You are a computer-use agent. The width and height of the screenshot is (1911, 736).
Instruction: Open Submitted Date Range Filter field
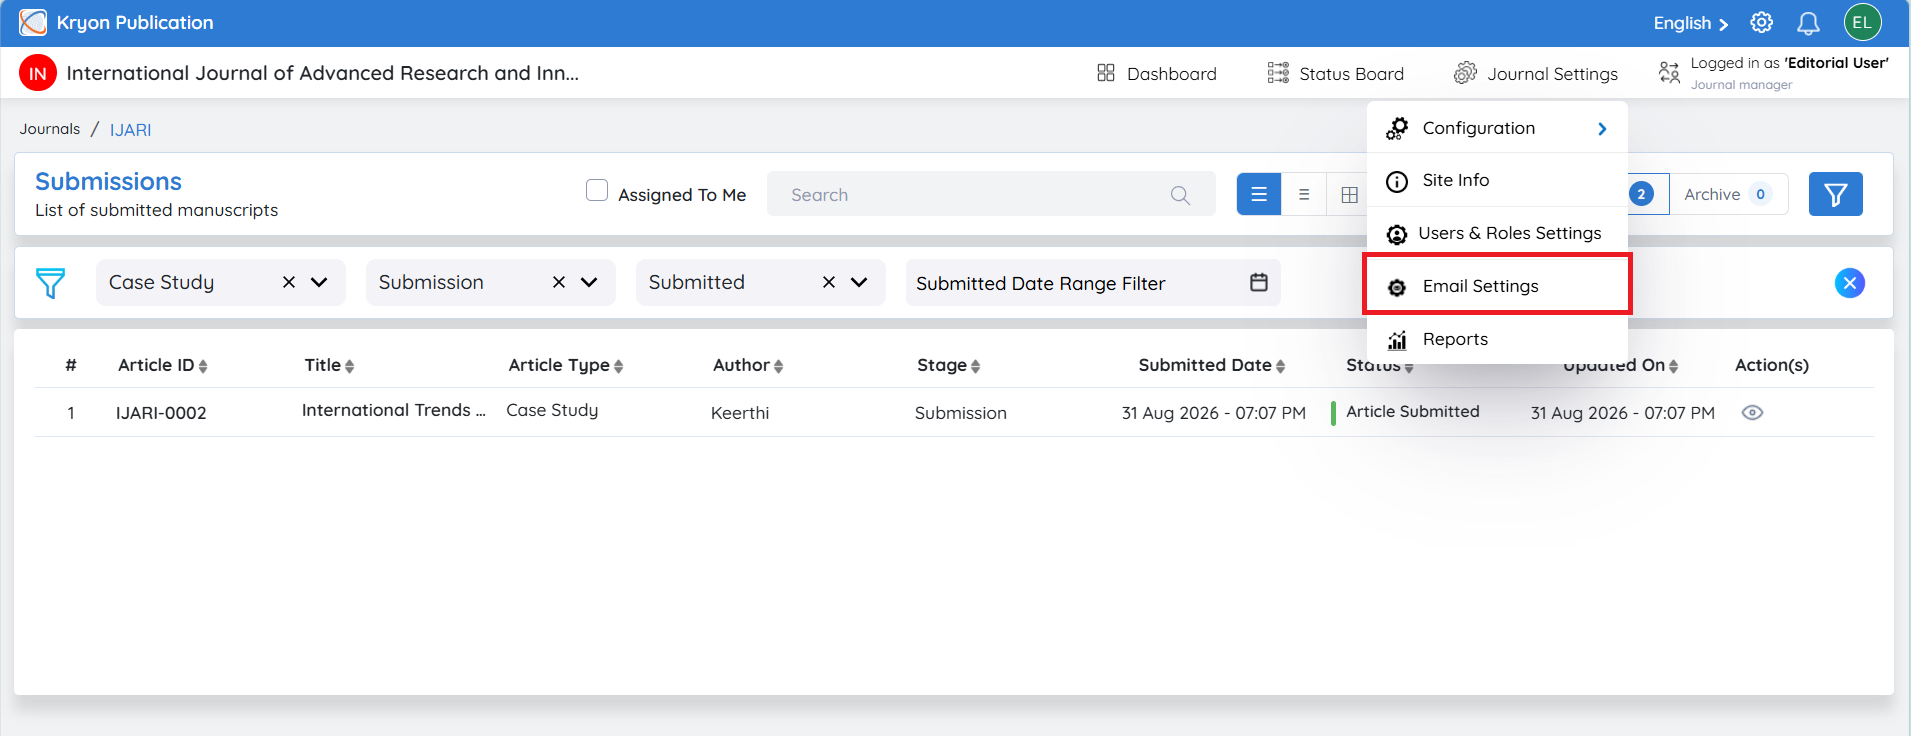tap(1093, 283)
